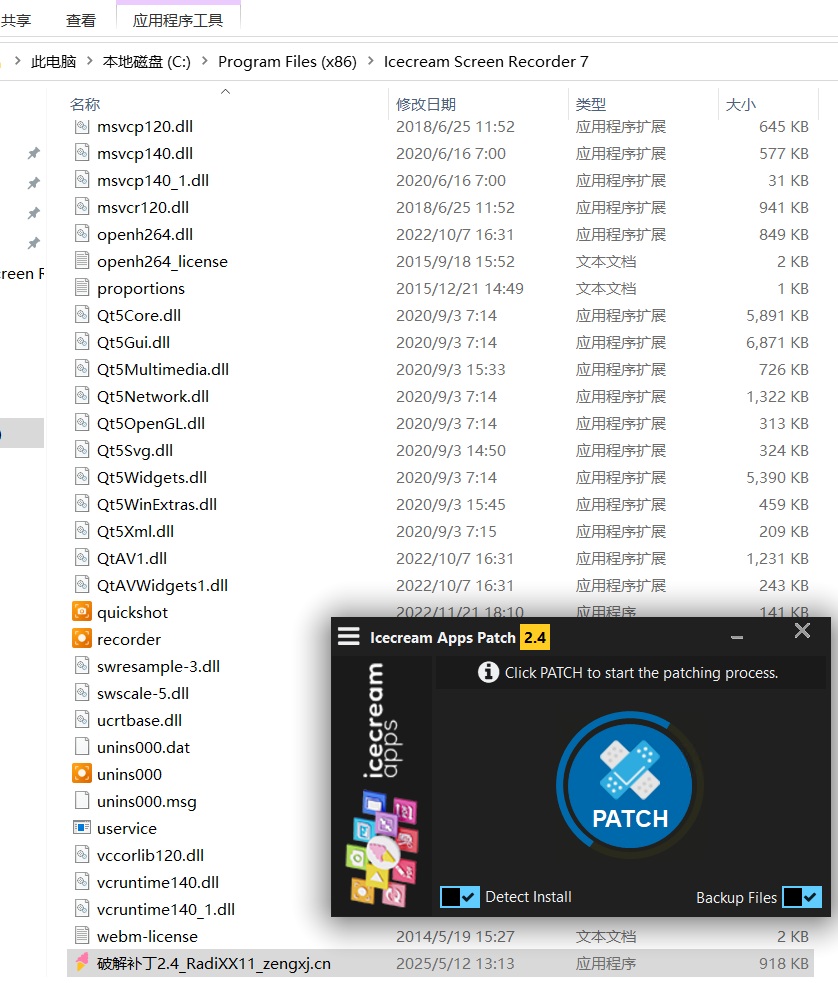Select the QtAV1.dll file name

(x=132, y=559)
